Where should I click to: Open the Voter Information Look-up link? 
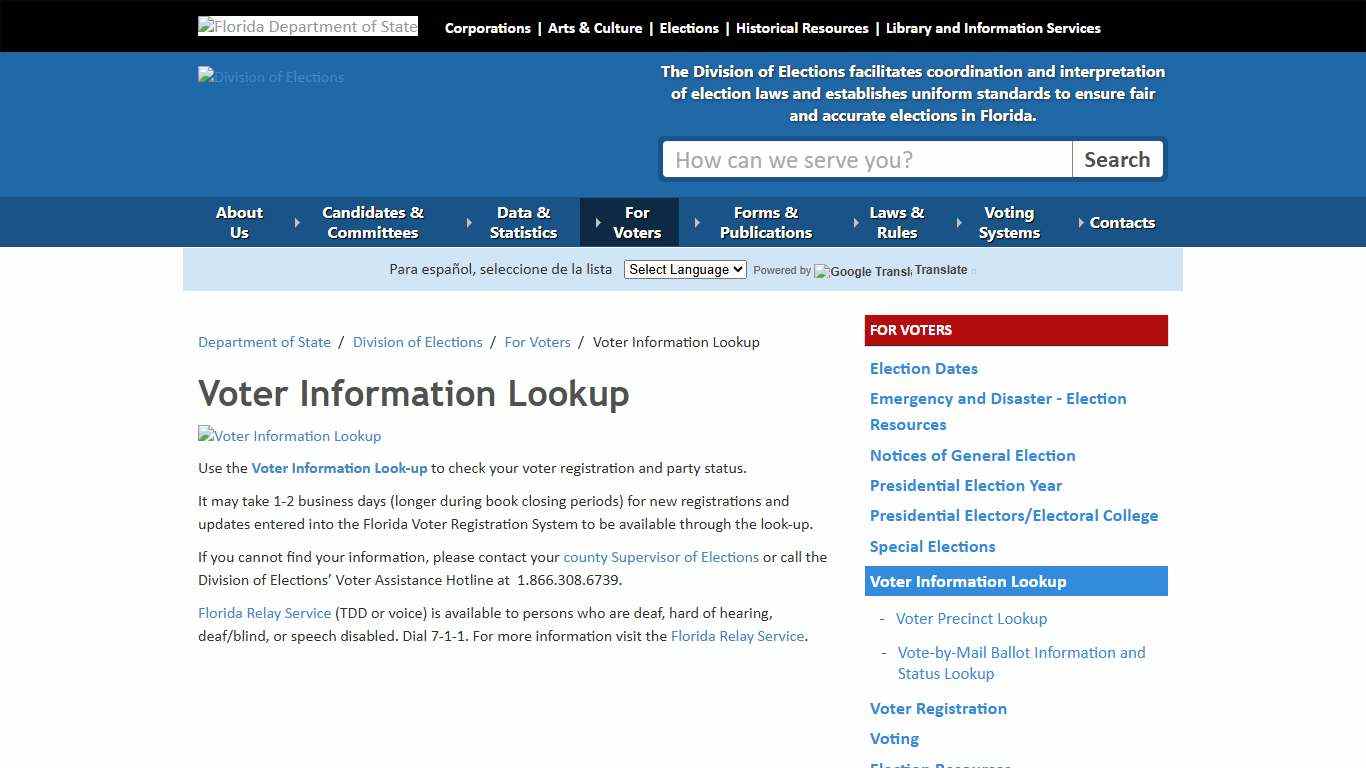[x=339, y=467]
